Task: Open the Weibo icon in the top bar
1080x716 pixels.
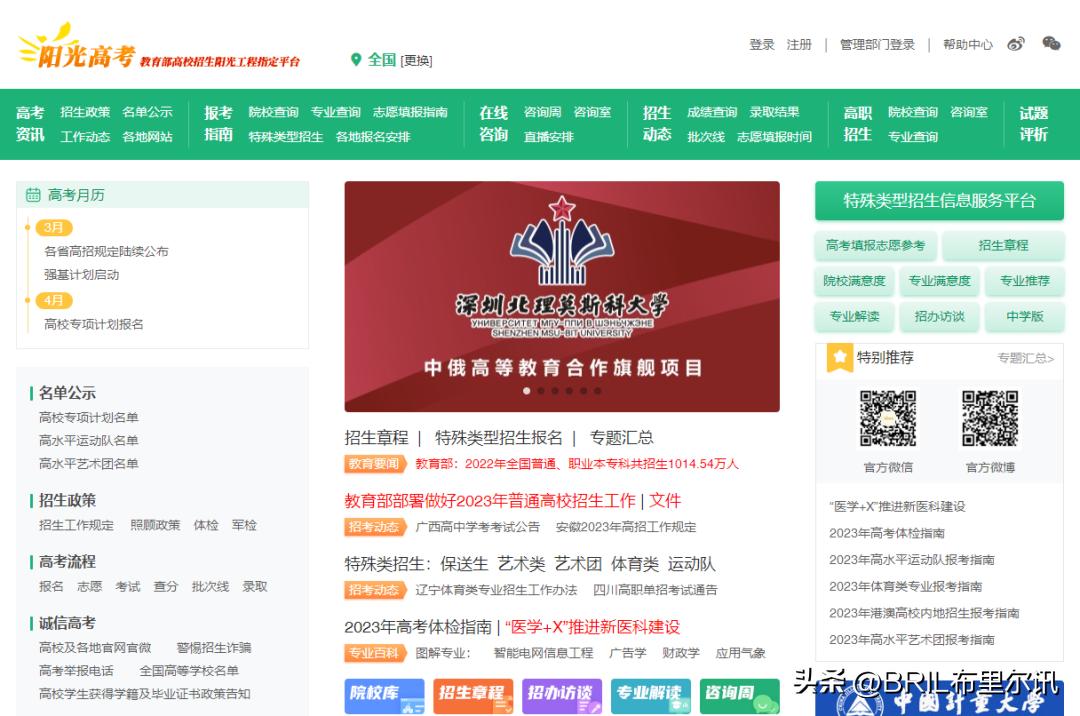Action: point(1016,44)
